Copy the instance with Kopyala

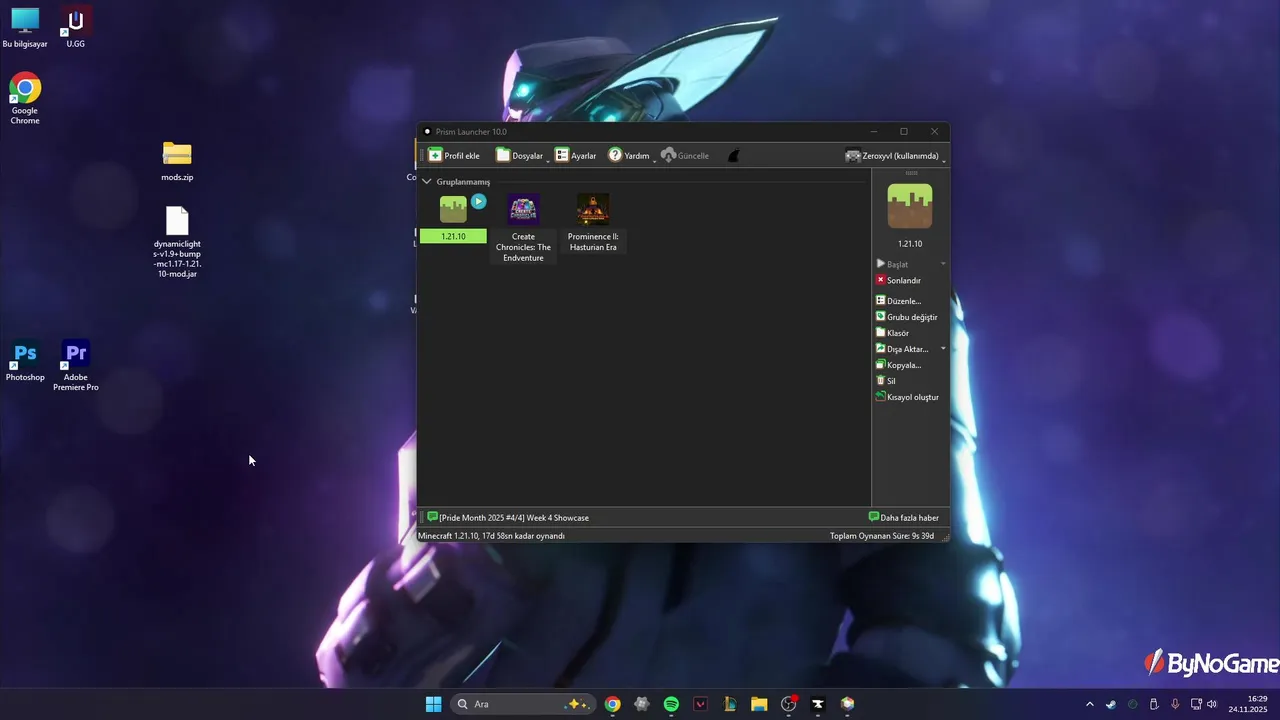(x=898, y=365)
